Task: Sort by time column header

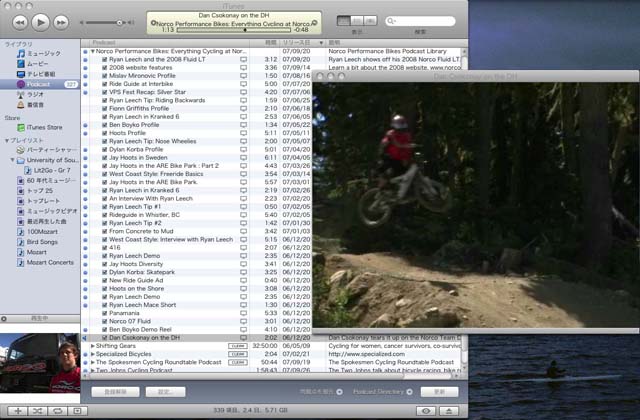Action: click(x=264, y=42)
